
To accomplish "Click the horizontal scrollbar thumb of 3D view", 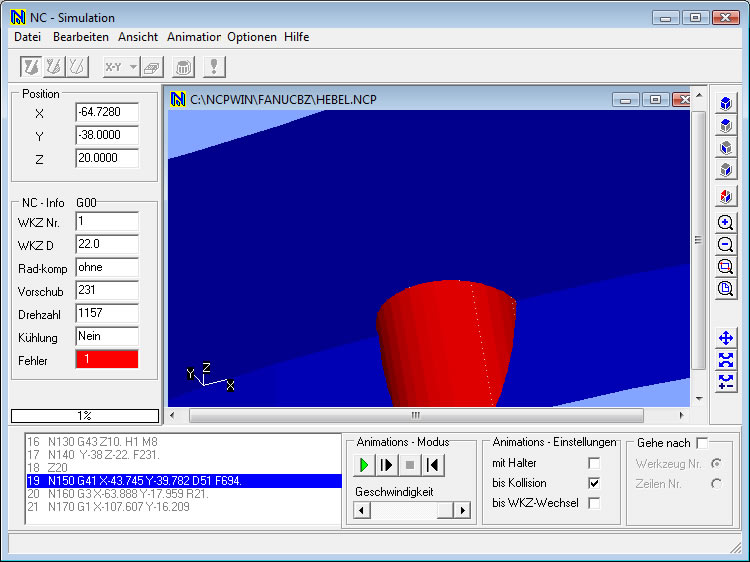I will coord(416,415).
